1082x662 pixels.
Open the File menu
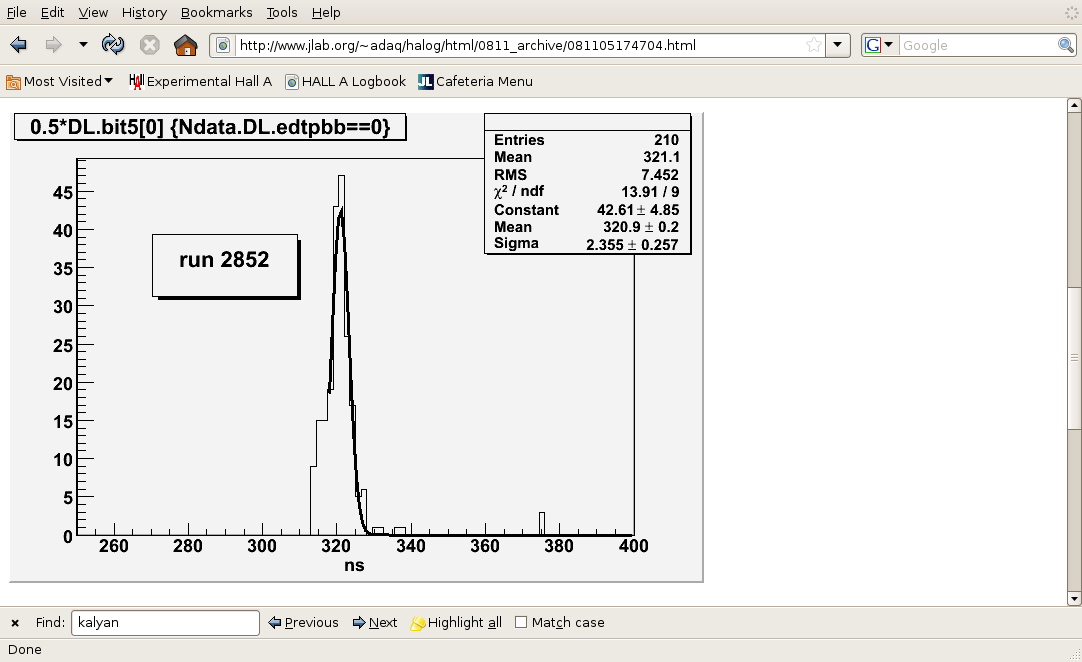[16, 12]
